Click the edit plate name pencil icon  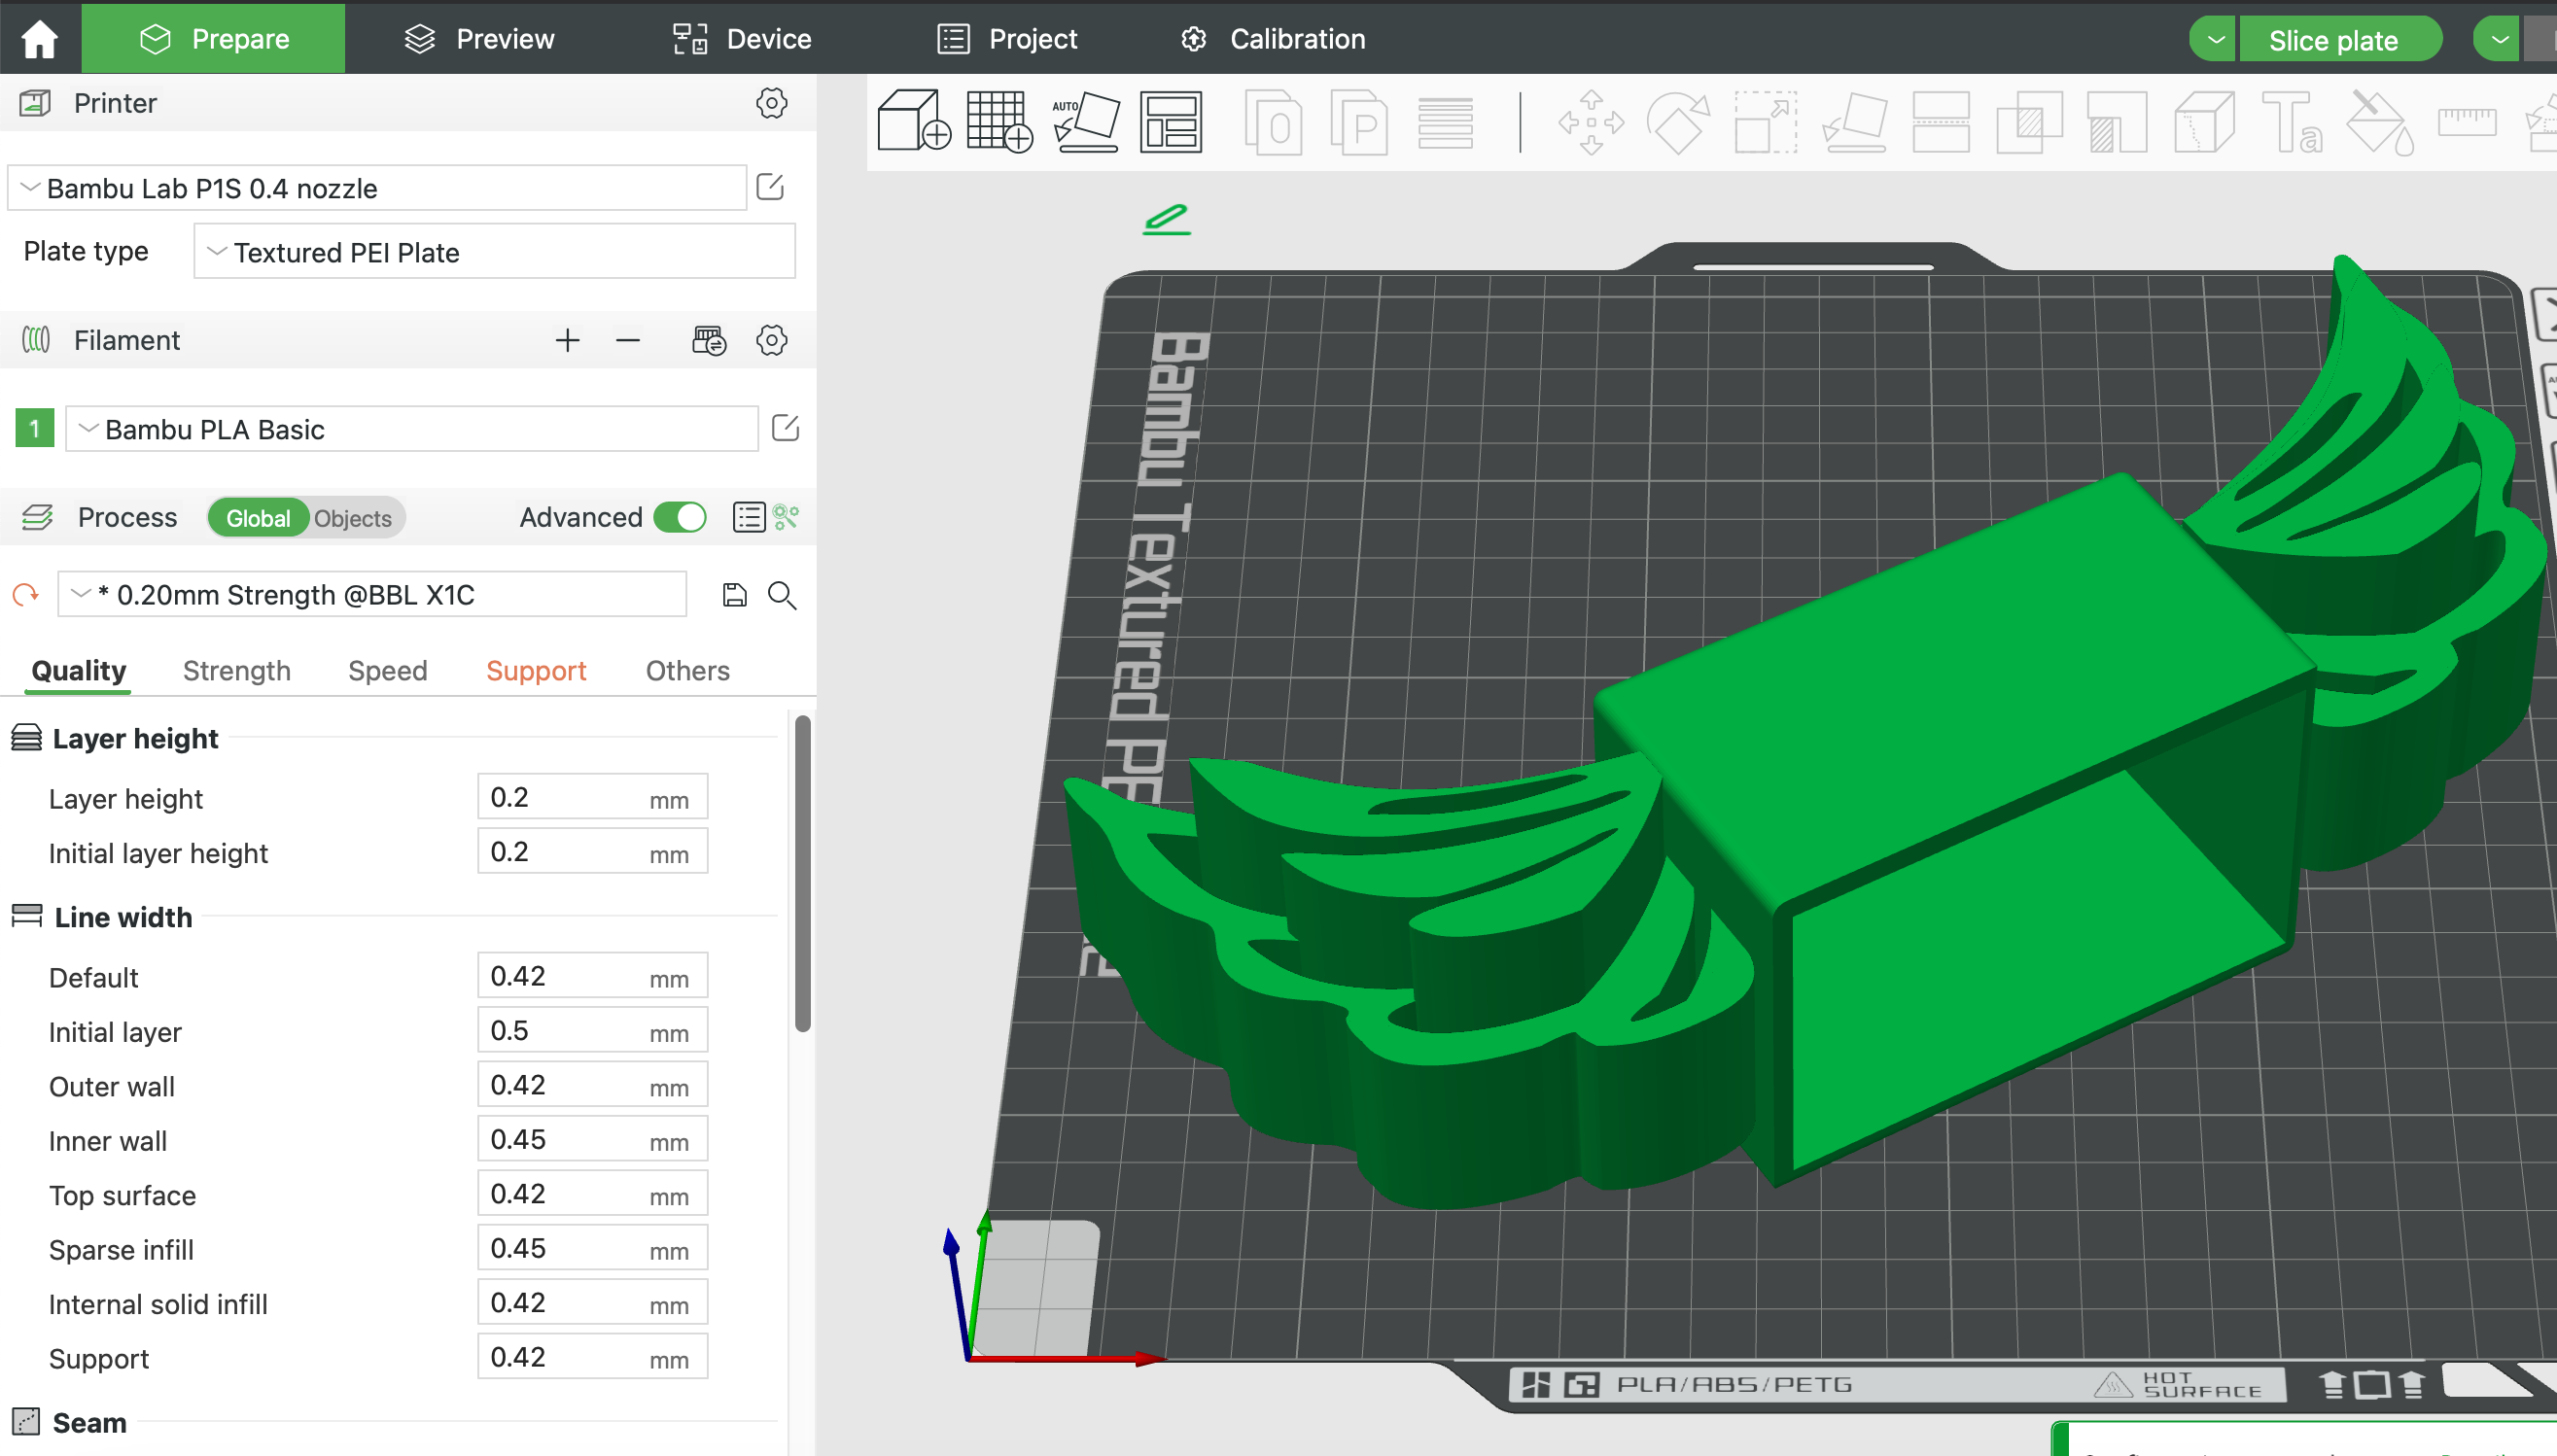[1166, 219]
